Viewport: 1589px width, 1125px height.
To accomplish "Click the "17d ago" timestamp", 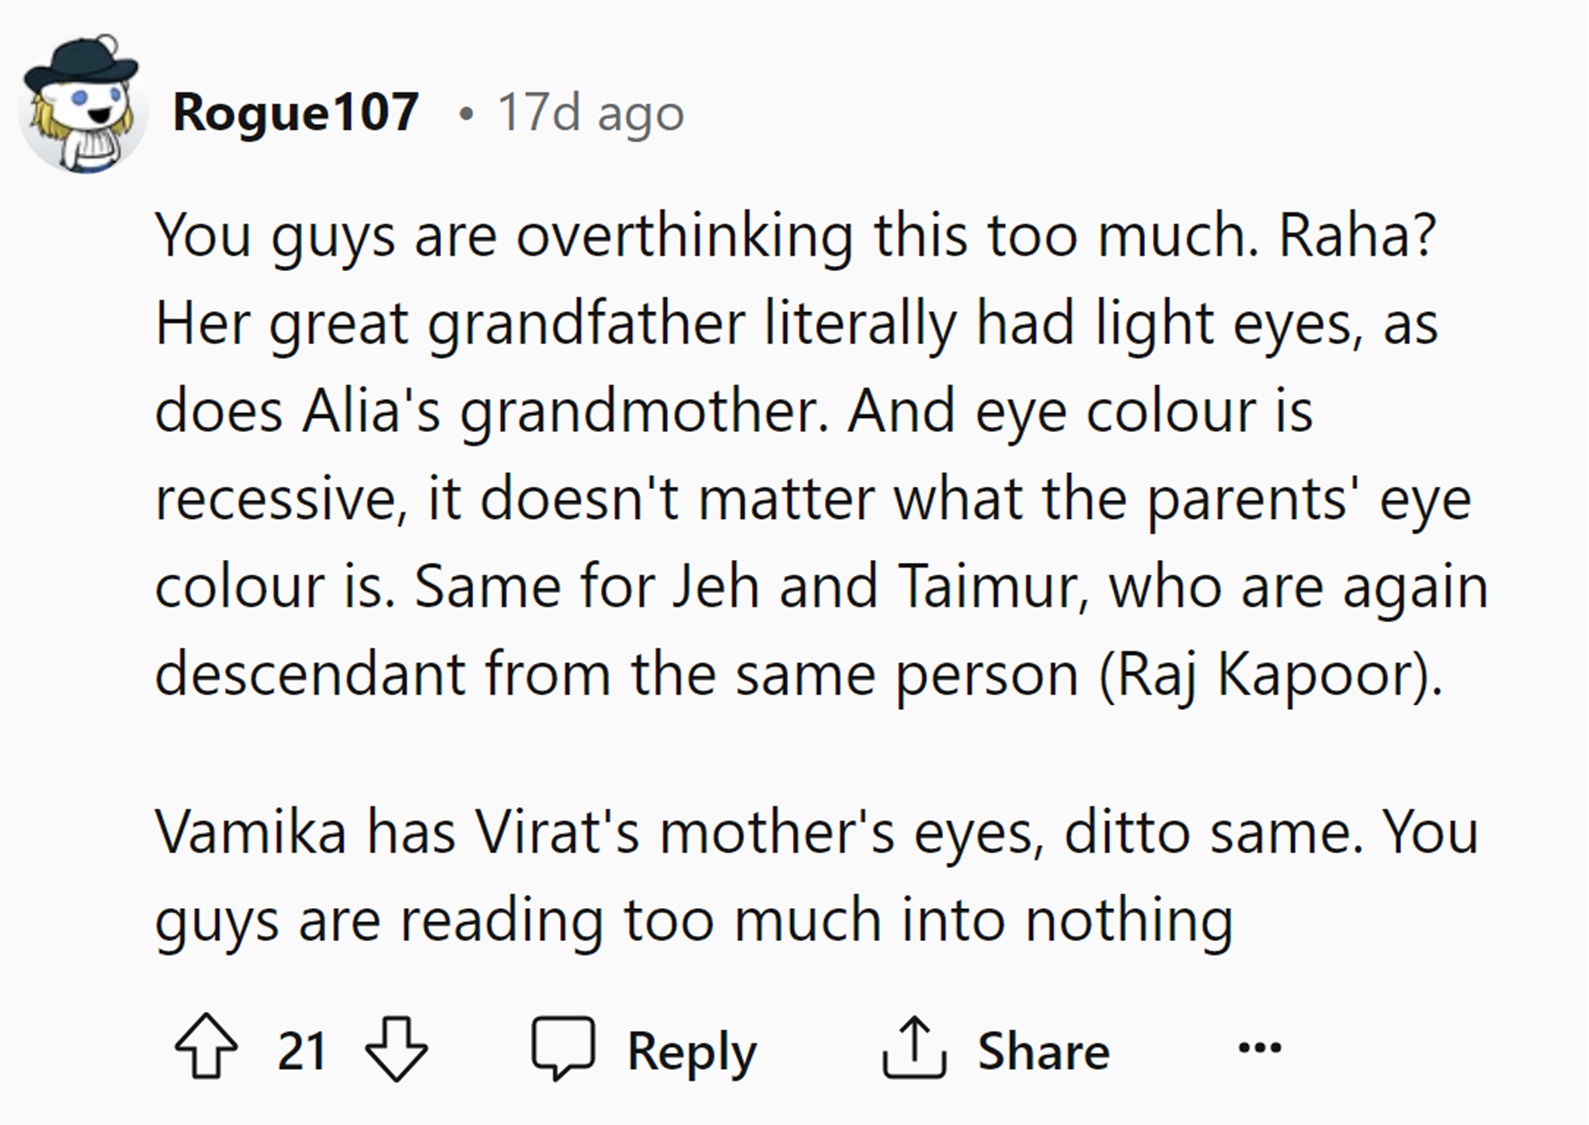I will pos(590,112).
